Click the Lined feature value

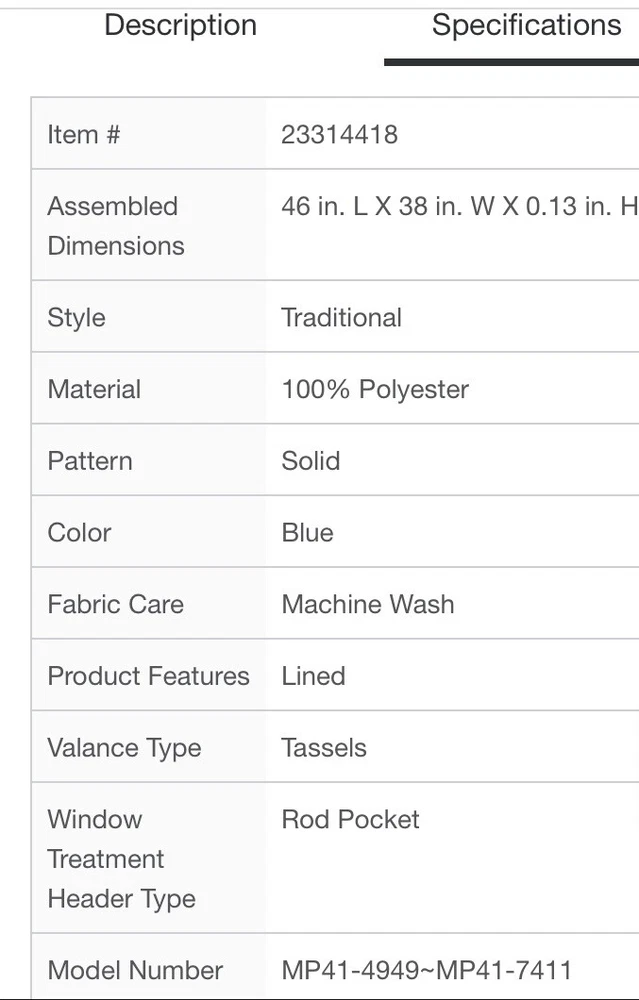pos(313,676)
